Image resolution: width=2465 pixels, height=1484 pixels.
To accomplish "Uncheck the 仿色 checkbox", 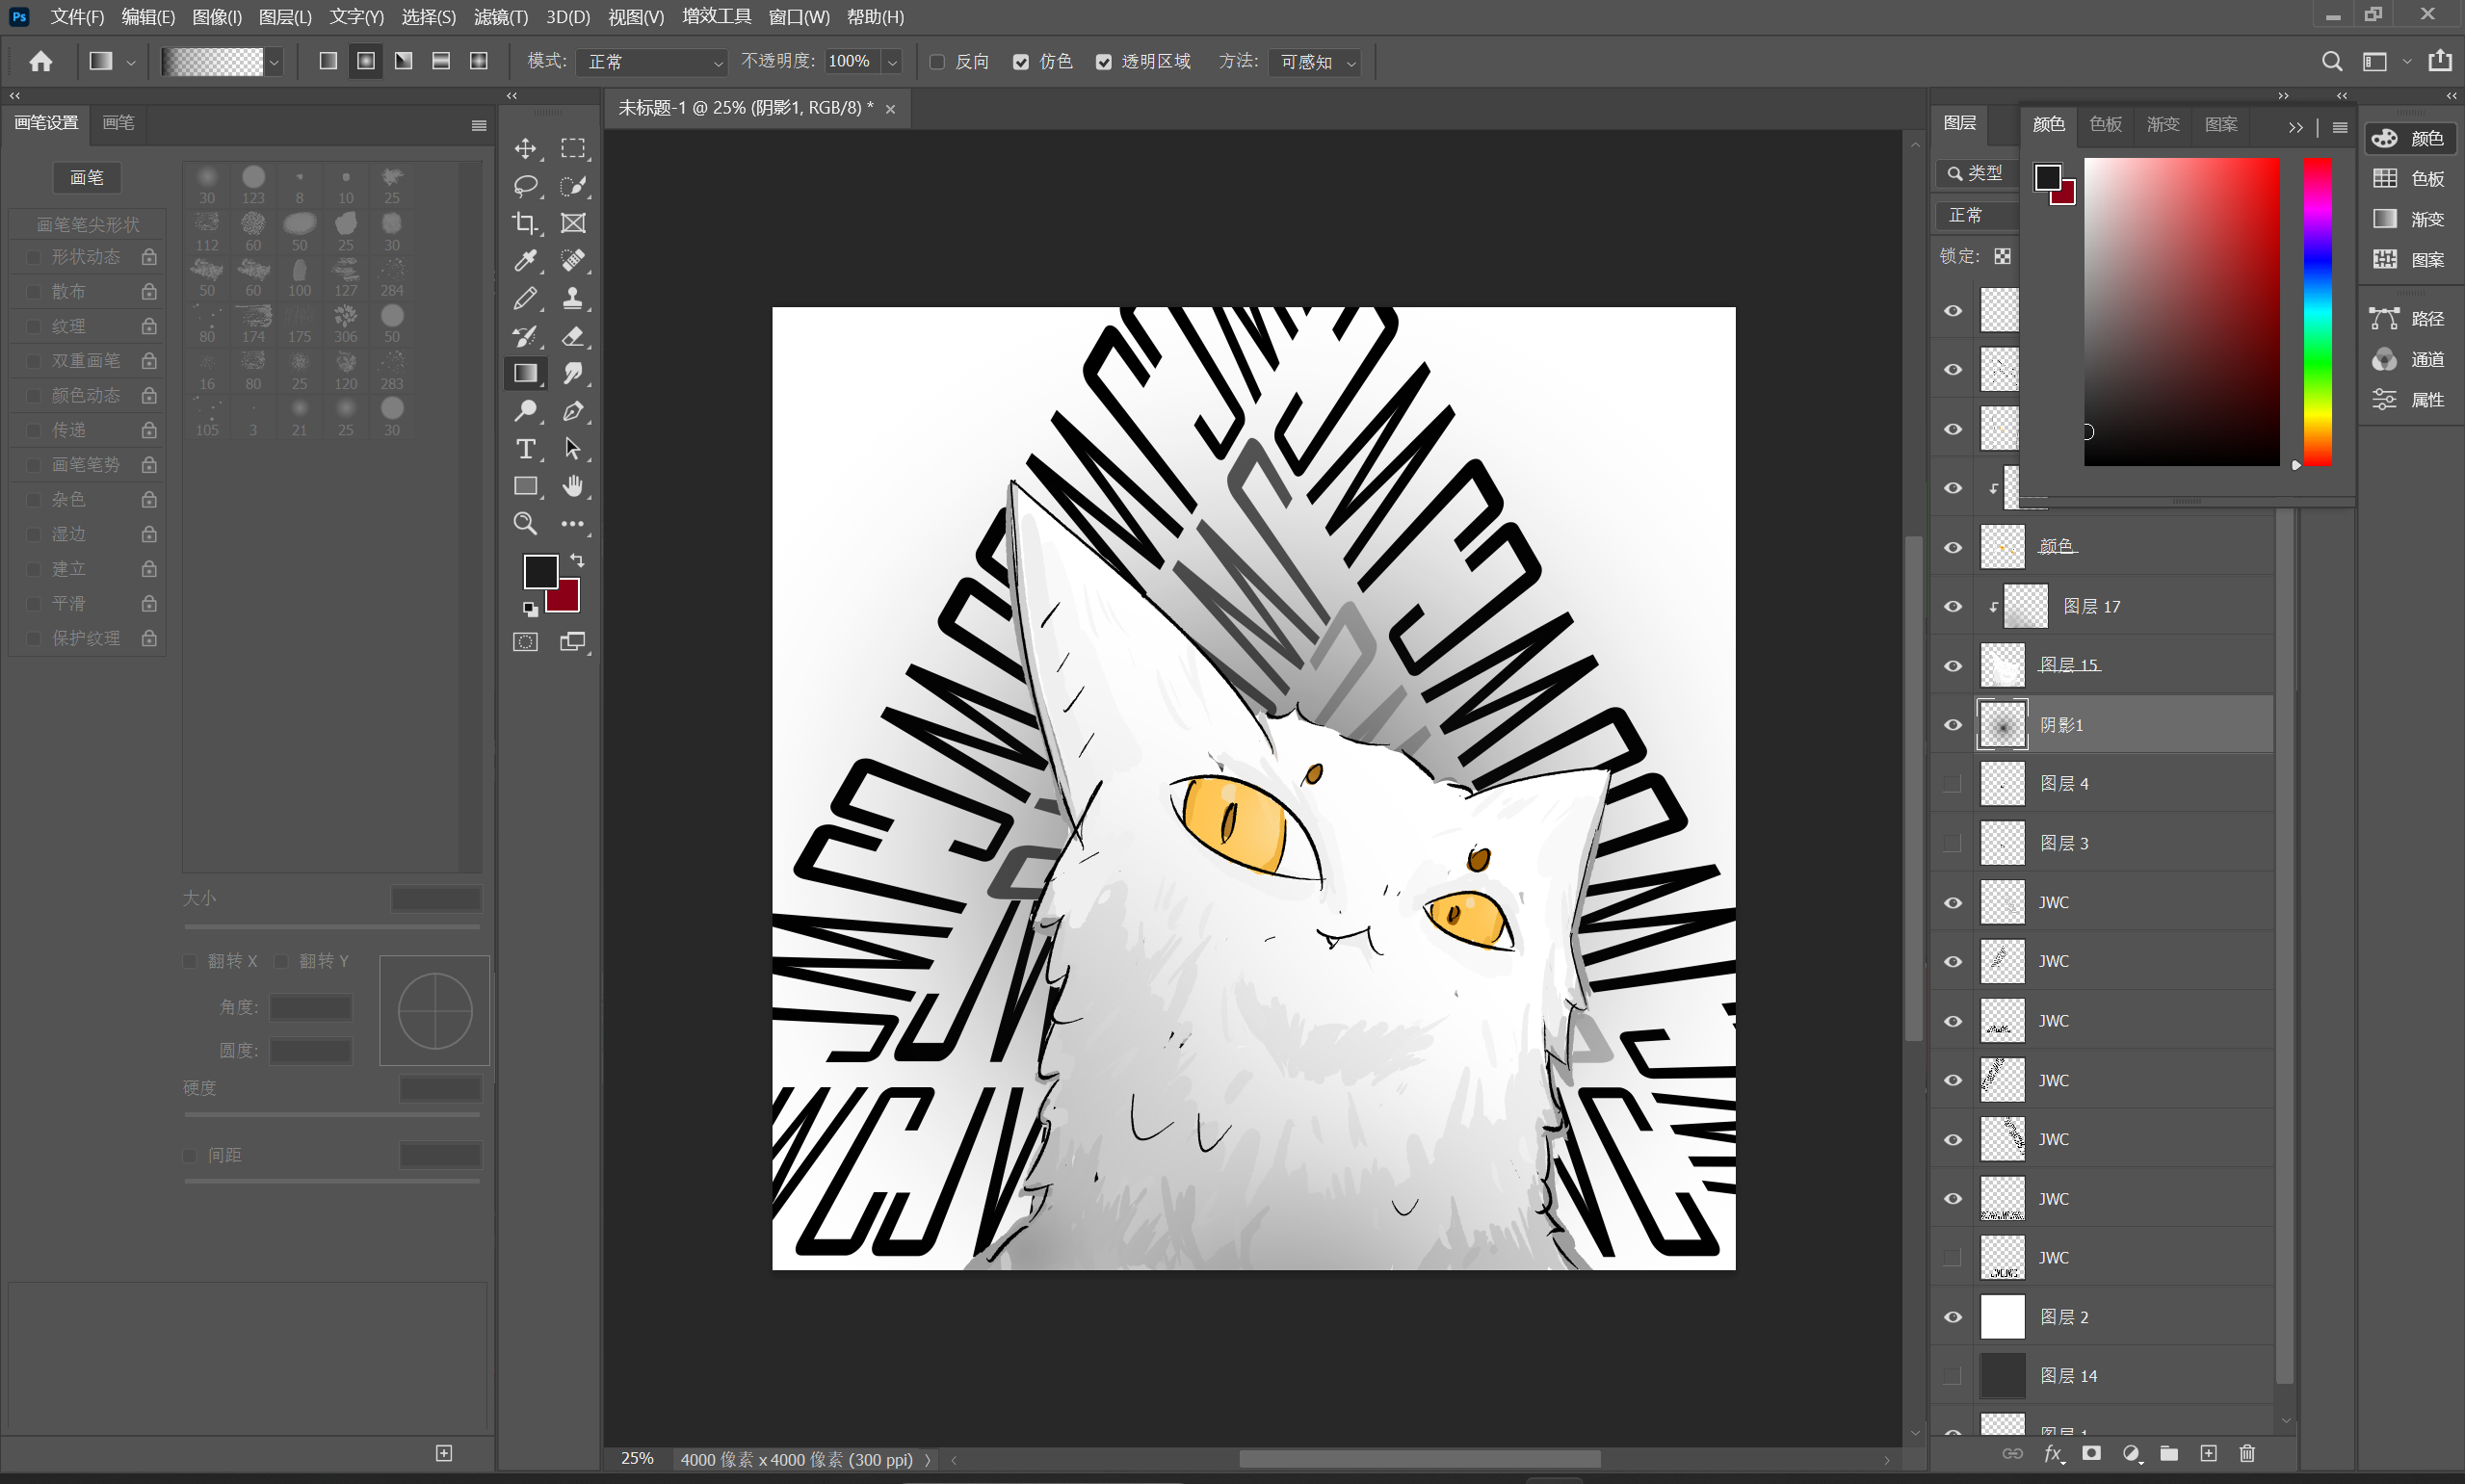I will point(1021,62).
